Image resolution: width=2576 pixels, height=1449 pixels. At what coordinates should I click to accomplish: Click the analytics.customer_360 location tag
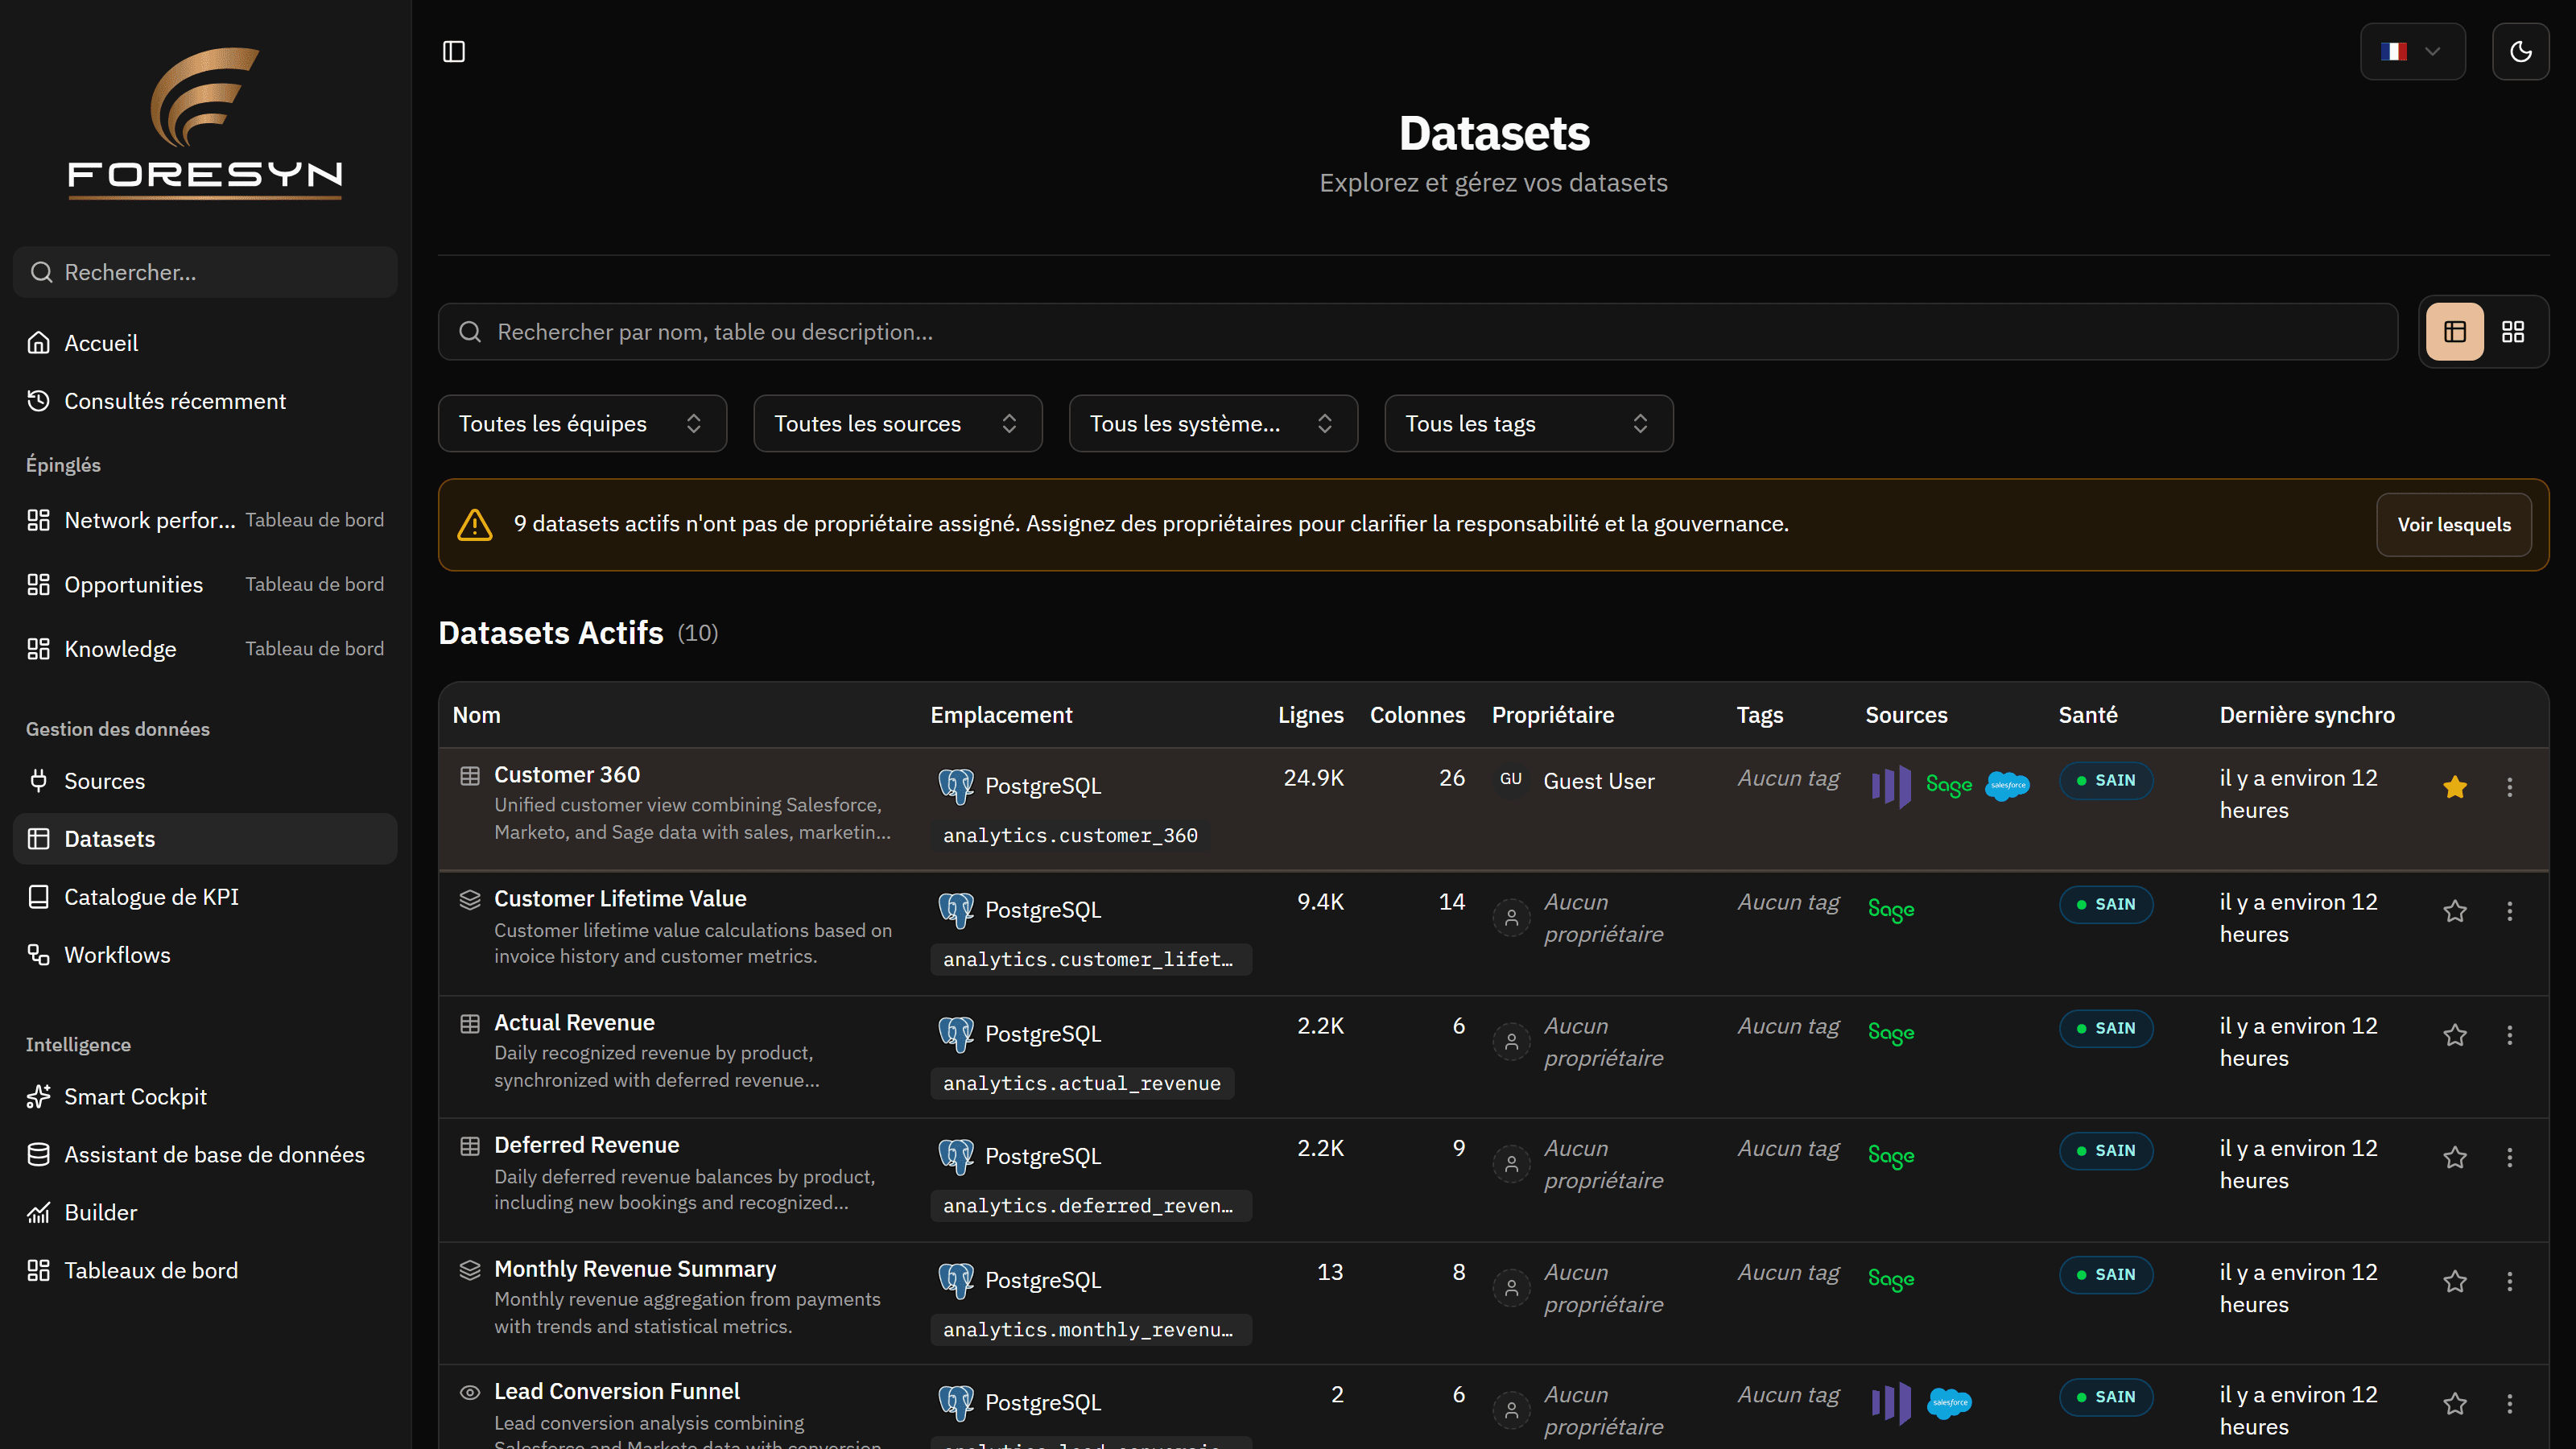(1070, 836)
